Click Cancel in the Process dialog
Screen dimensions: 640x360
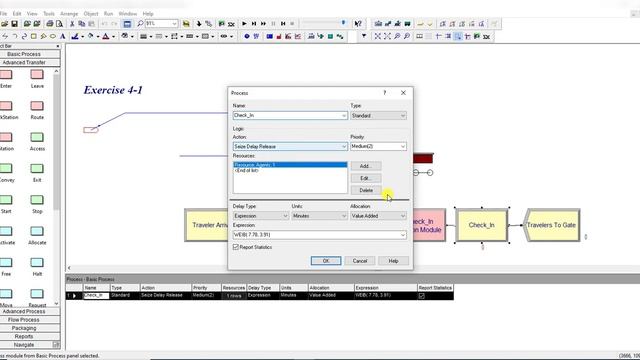click(360, 261)
